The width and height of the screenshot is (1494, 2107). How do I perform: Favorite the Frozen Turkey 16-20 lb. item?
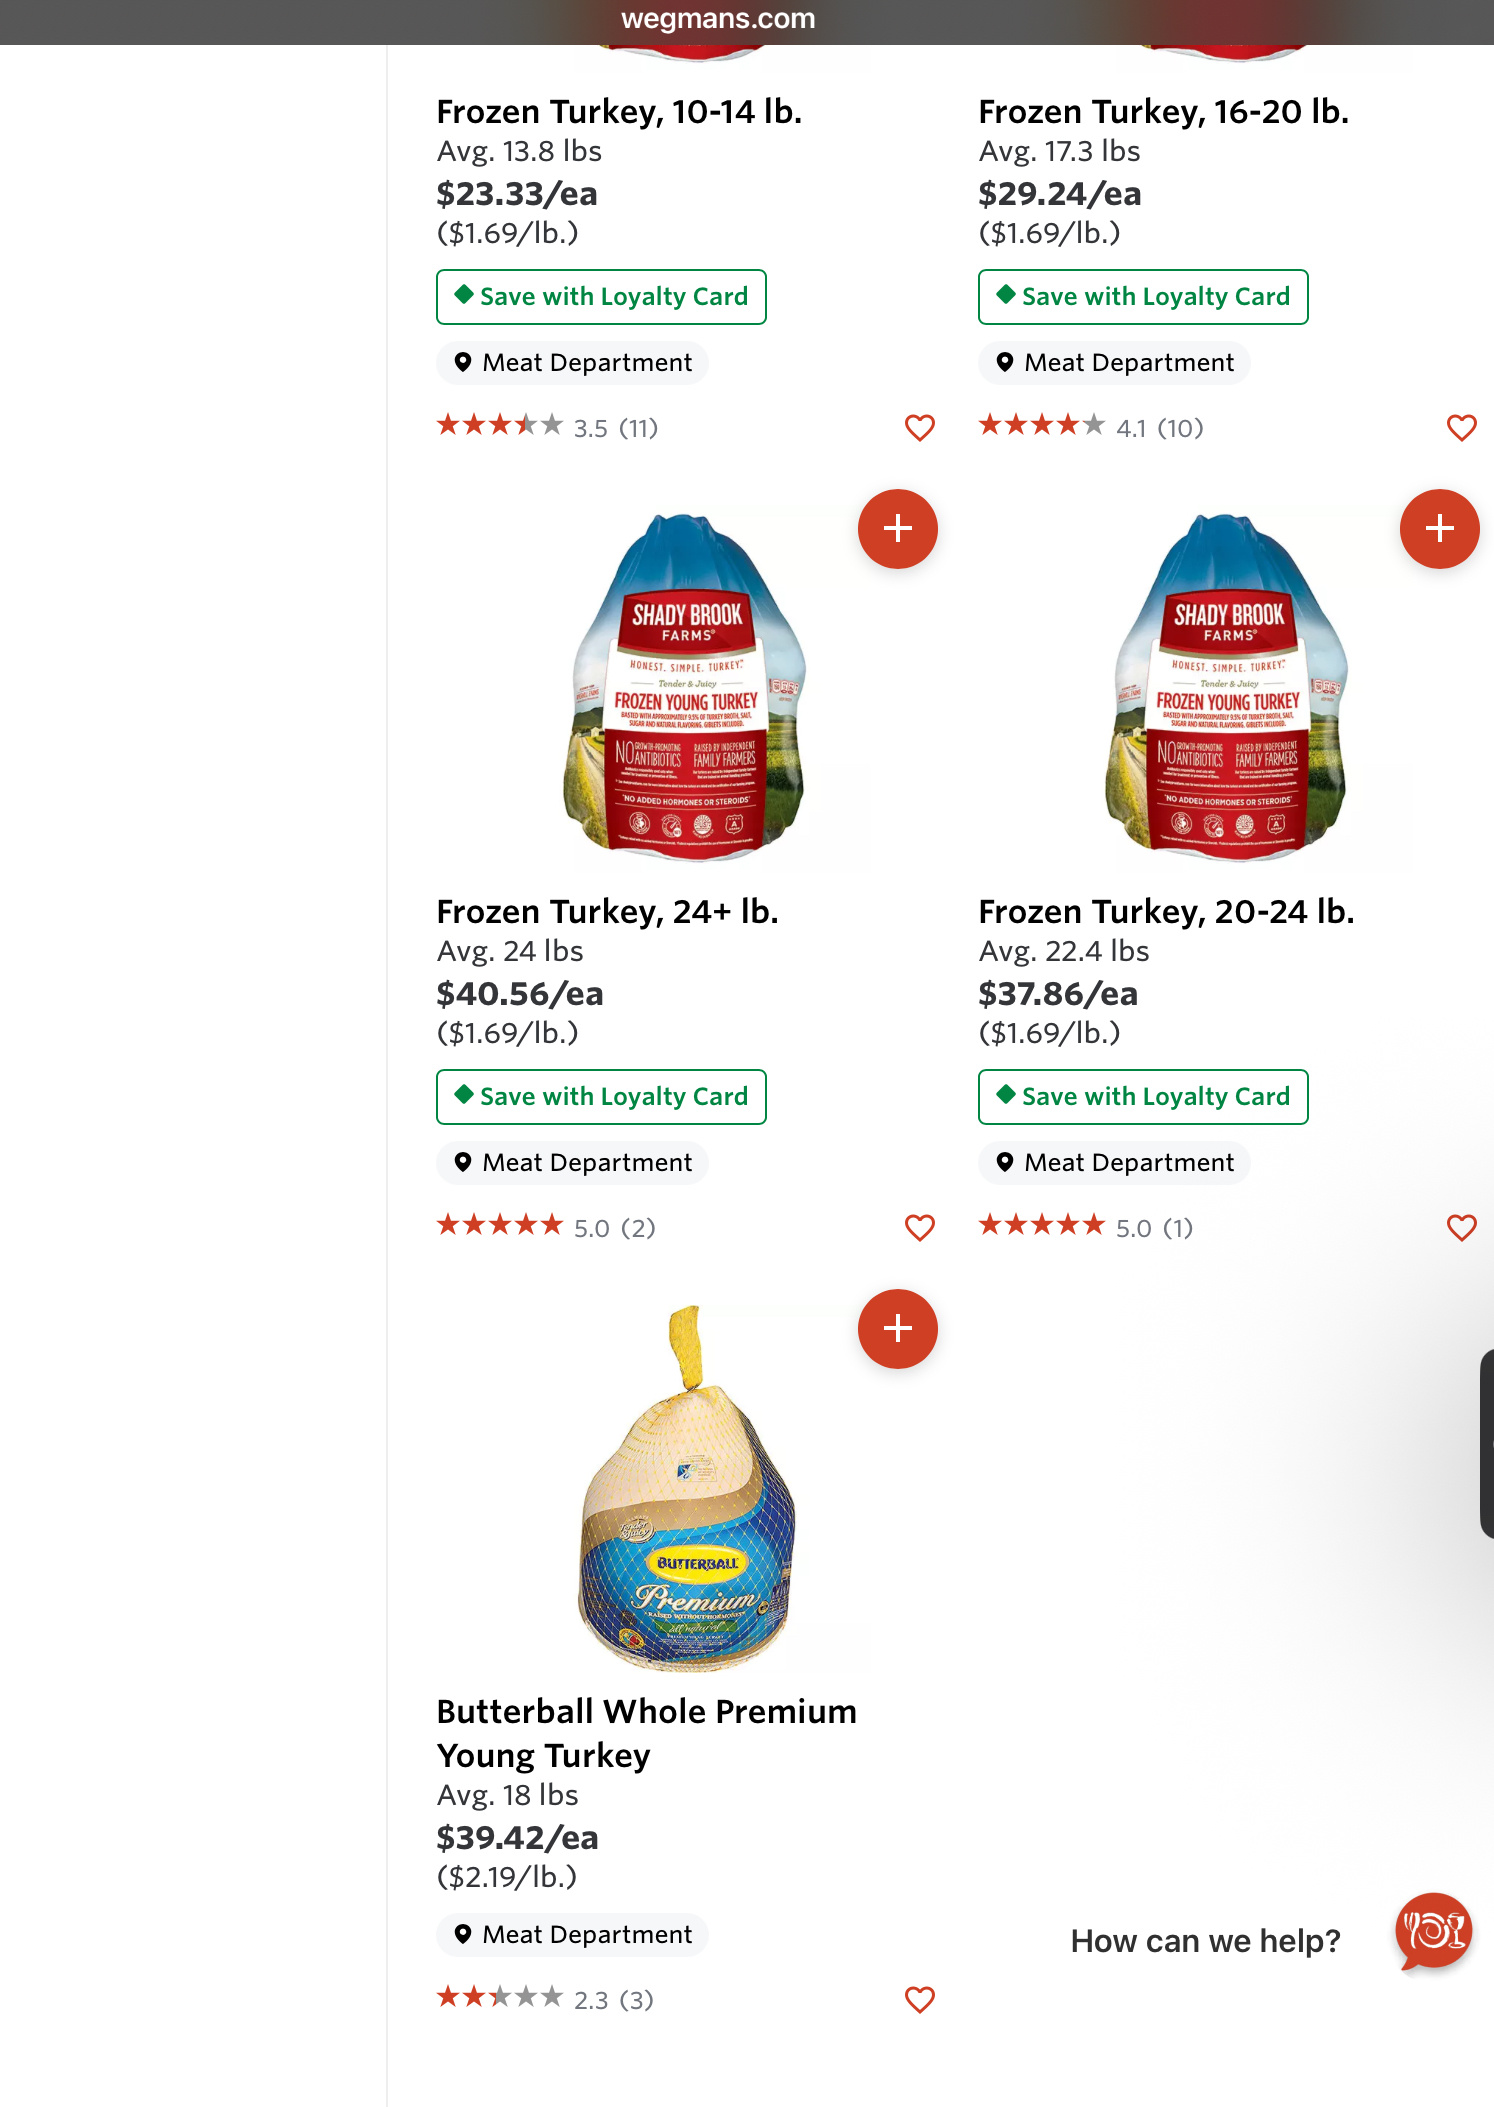tap(1461, 428)
